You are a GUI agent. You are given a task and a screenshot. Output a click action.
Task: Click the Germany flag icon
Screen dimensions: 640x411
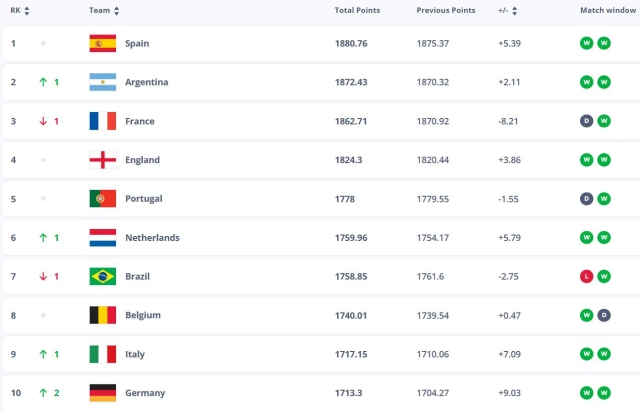pos(103,393)
